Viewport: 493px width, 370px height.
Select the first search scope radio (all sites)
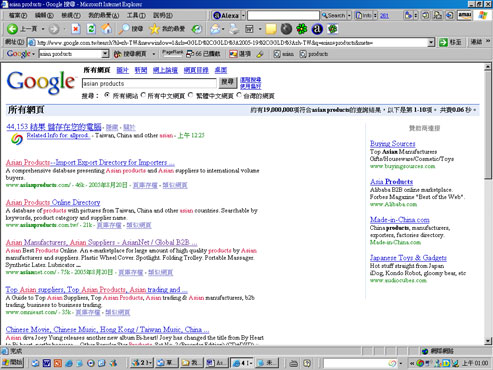[x=107, y=95]
